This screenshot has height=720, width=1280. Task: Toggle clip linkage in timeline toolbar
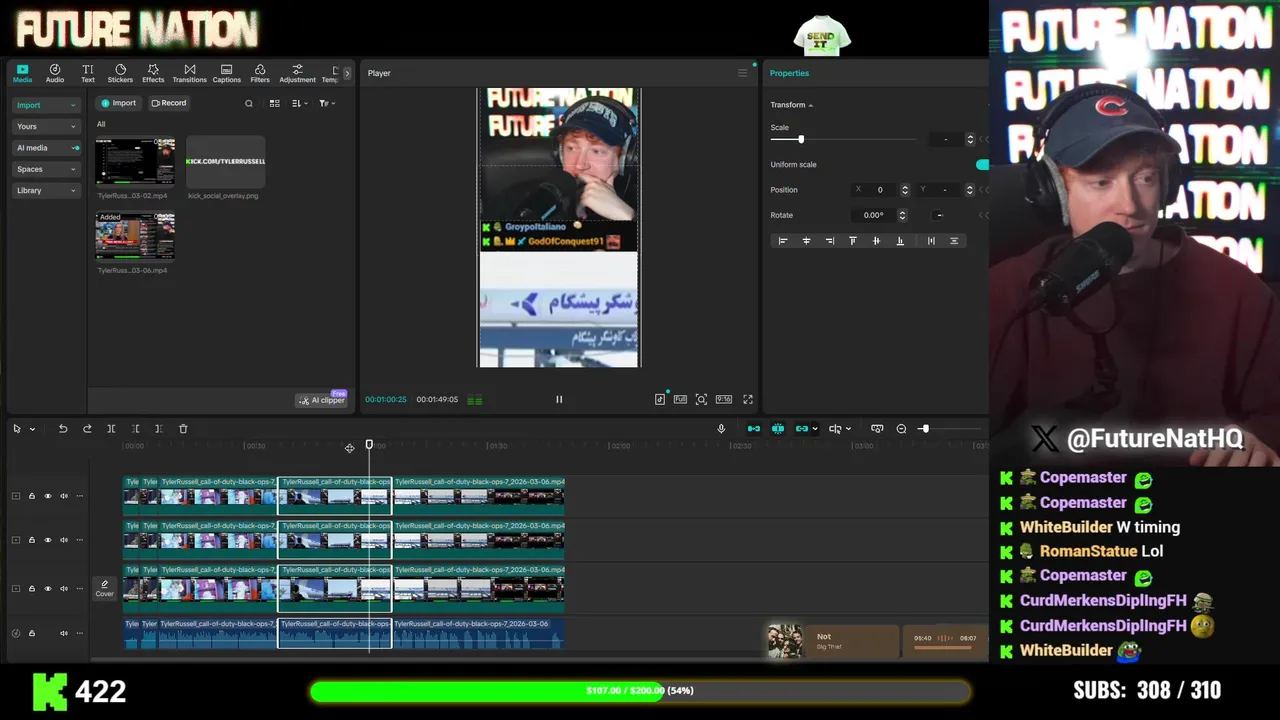click(802, 429)
